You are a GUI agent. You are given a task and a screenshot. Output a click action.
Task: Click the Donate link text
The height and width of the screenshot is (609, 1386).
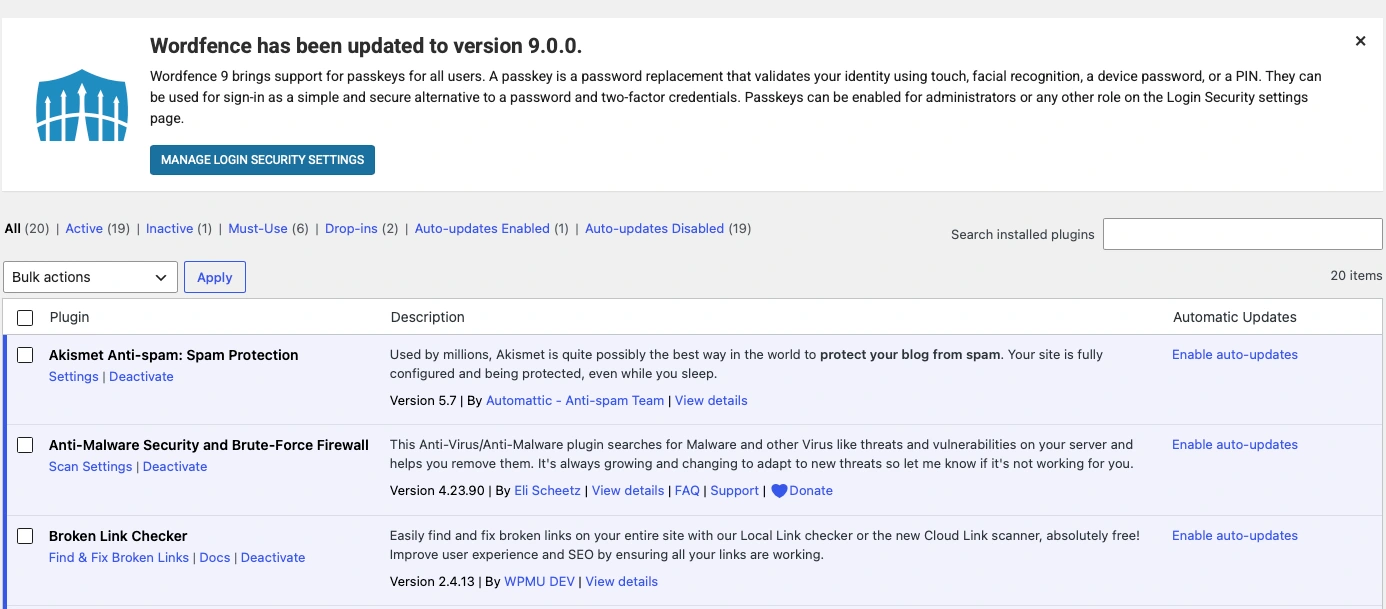(x=811, y=491)
